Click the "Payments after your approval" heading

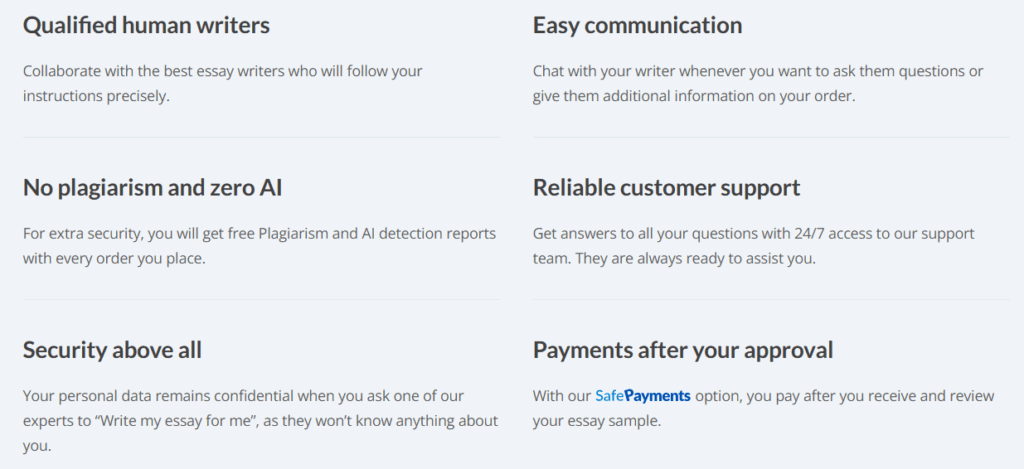[683, 350]
